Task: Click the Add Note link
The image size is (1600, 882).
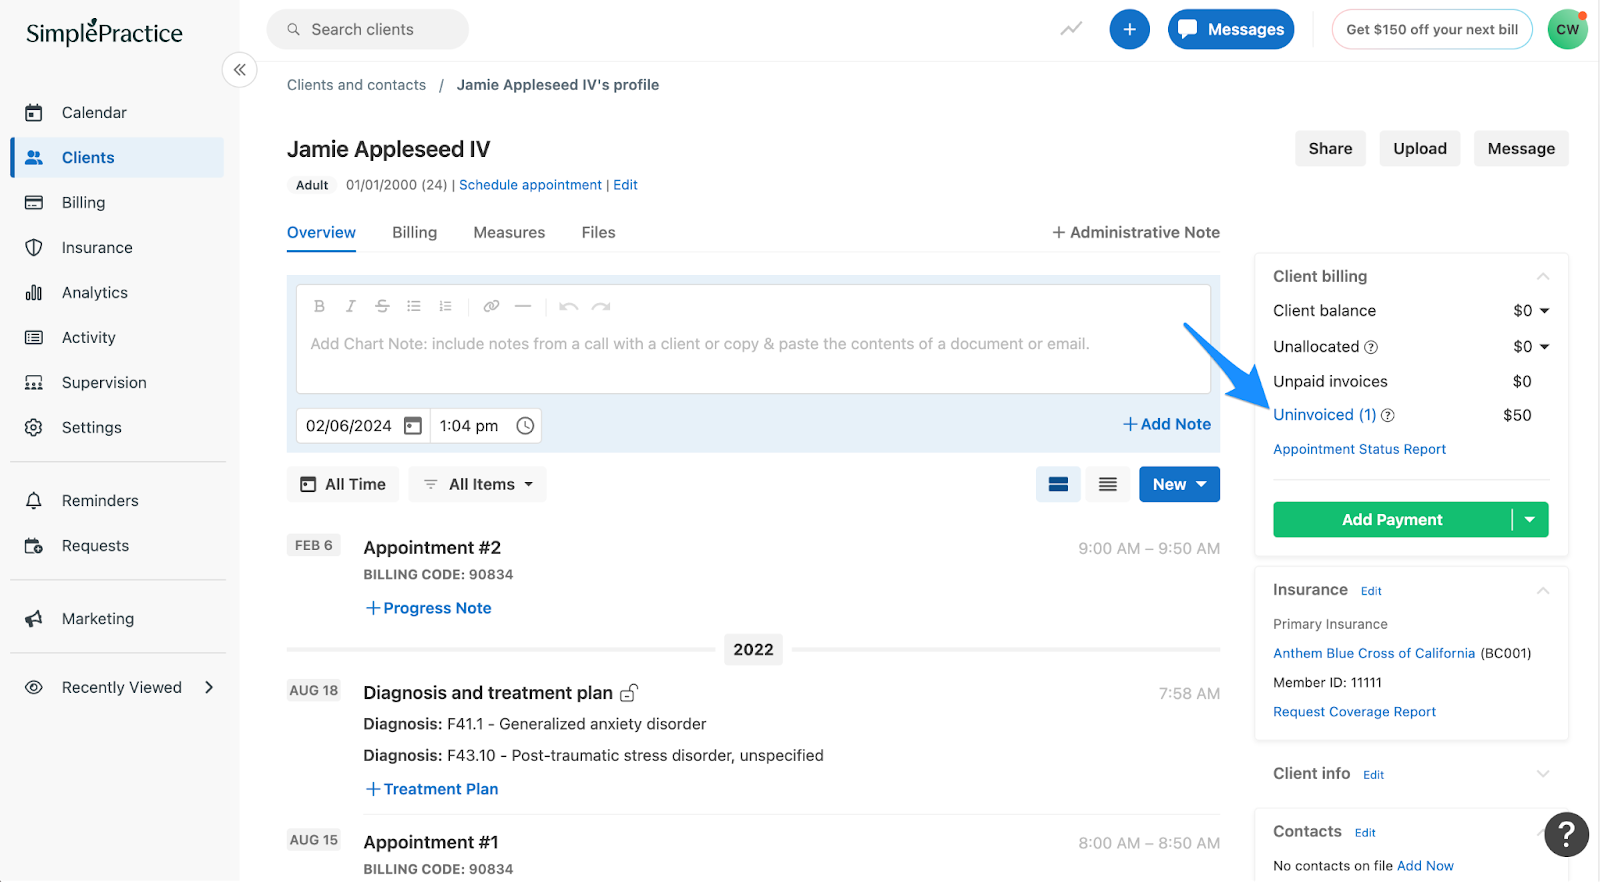Action: pos(1166,424)
